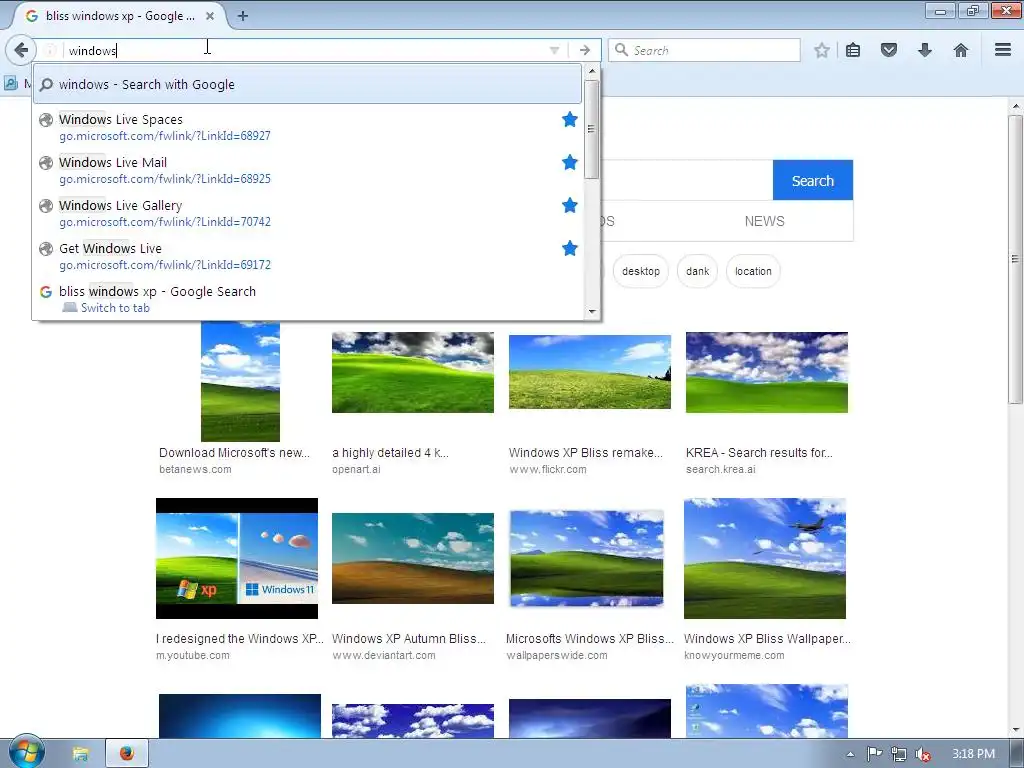
Task: Select the 'location' filter chip
Action: (x=753, y=271)
